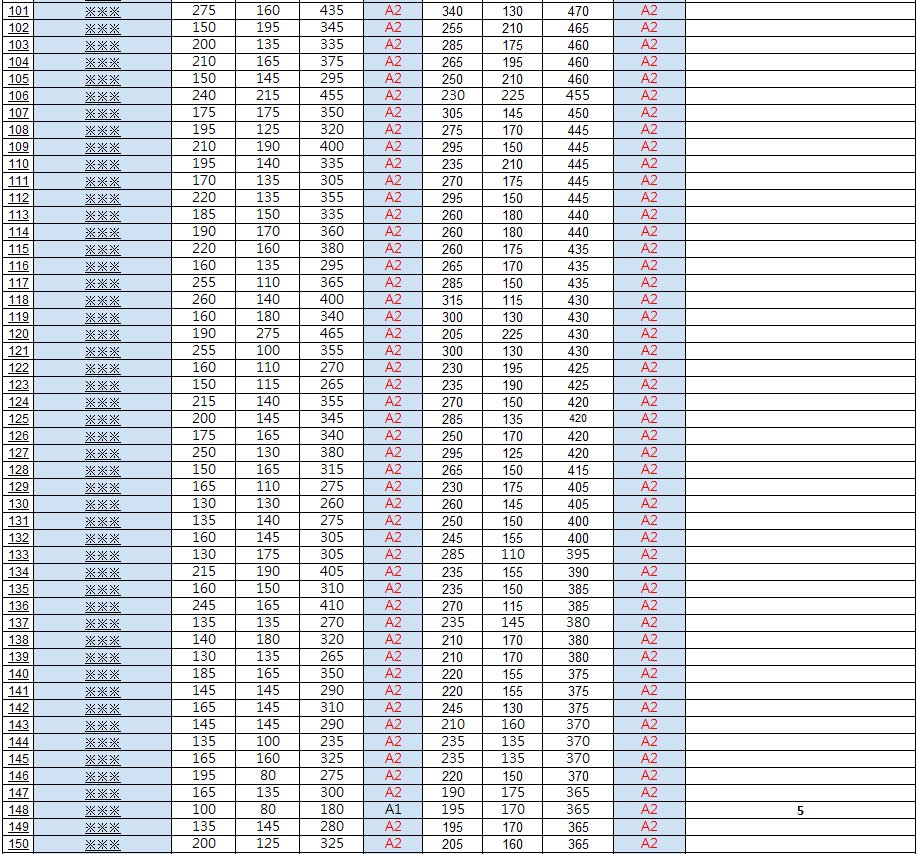Select the value 315 in row 118
918x854 pixels.
452,300
